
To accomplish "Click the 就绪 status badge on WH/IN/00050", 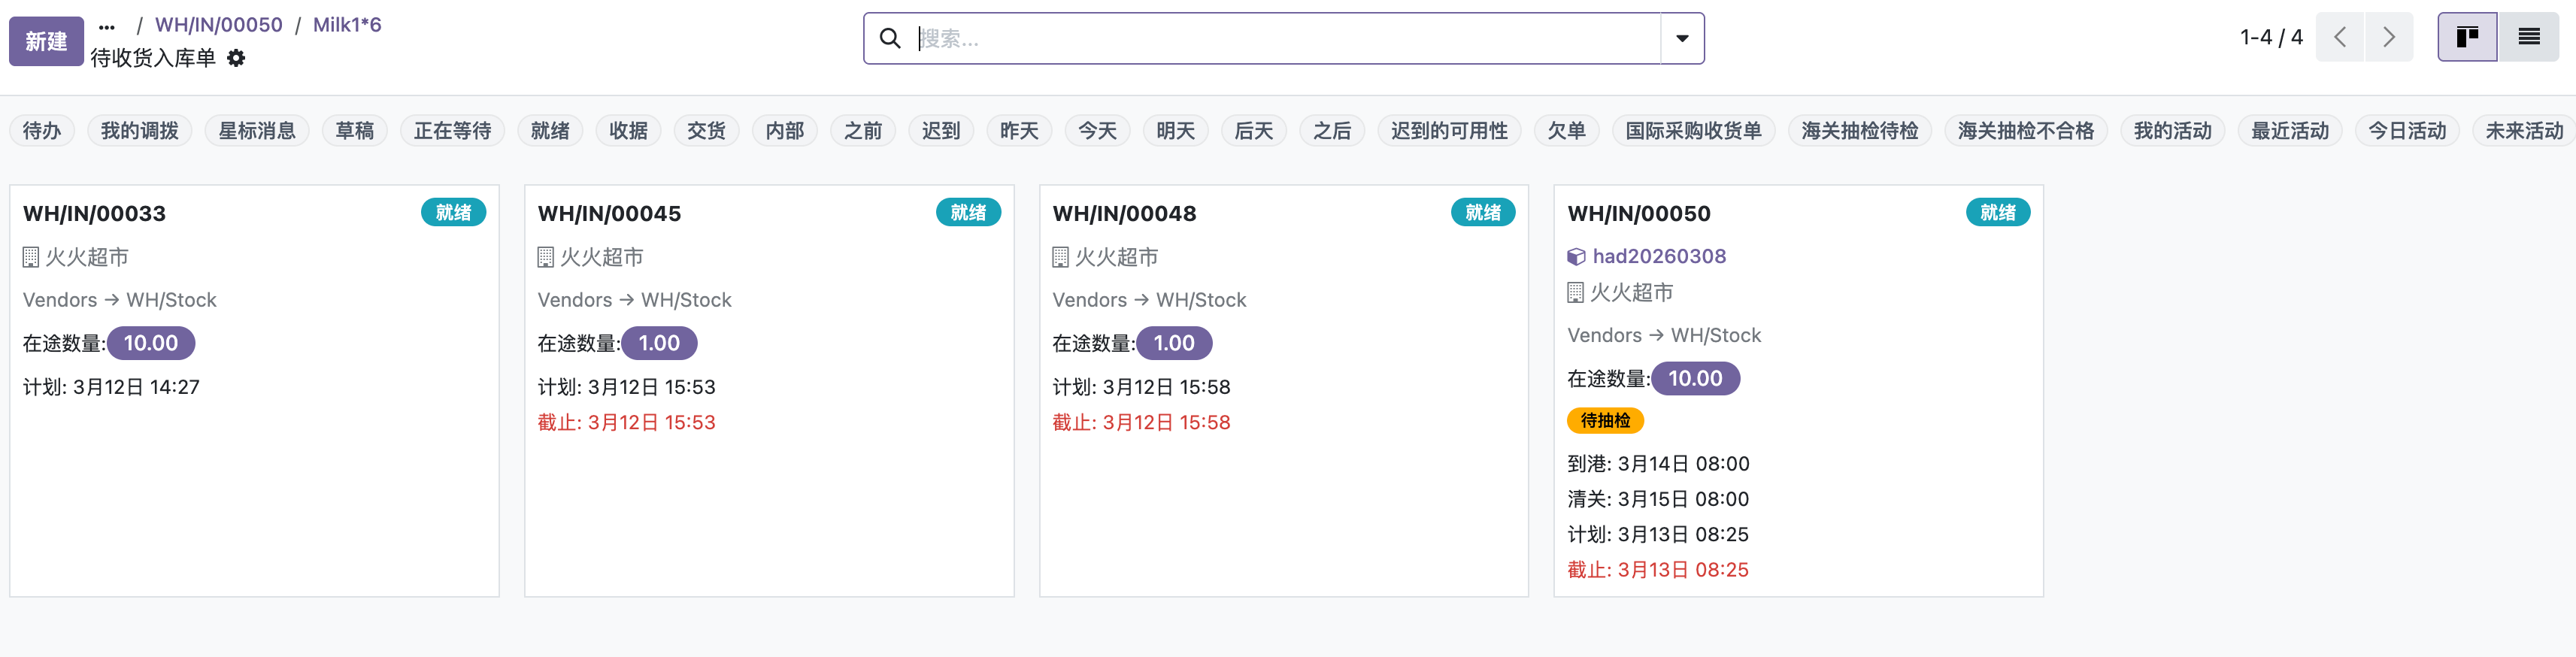I will coord(1998,213).
